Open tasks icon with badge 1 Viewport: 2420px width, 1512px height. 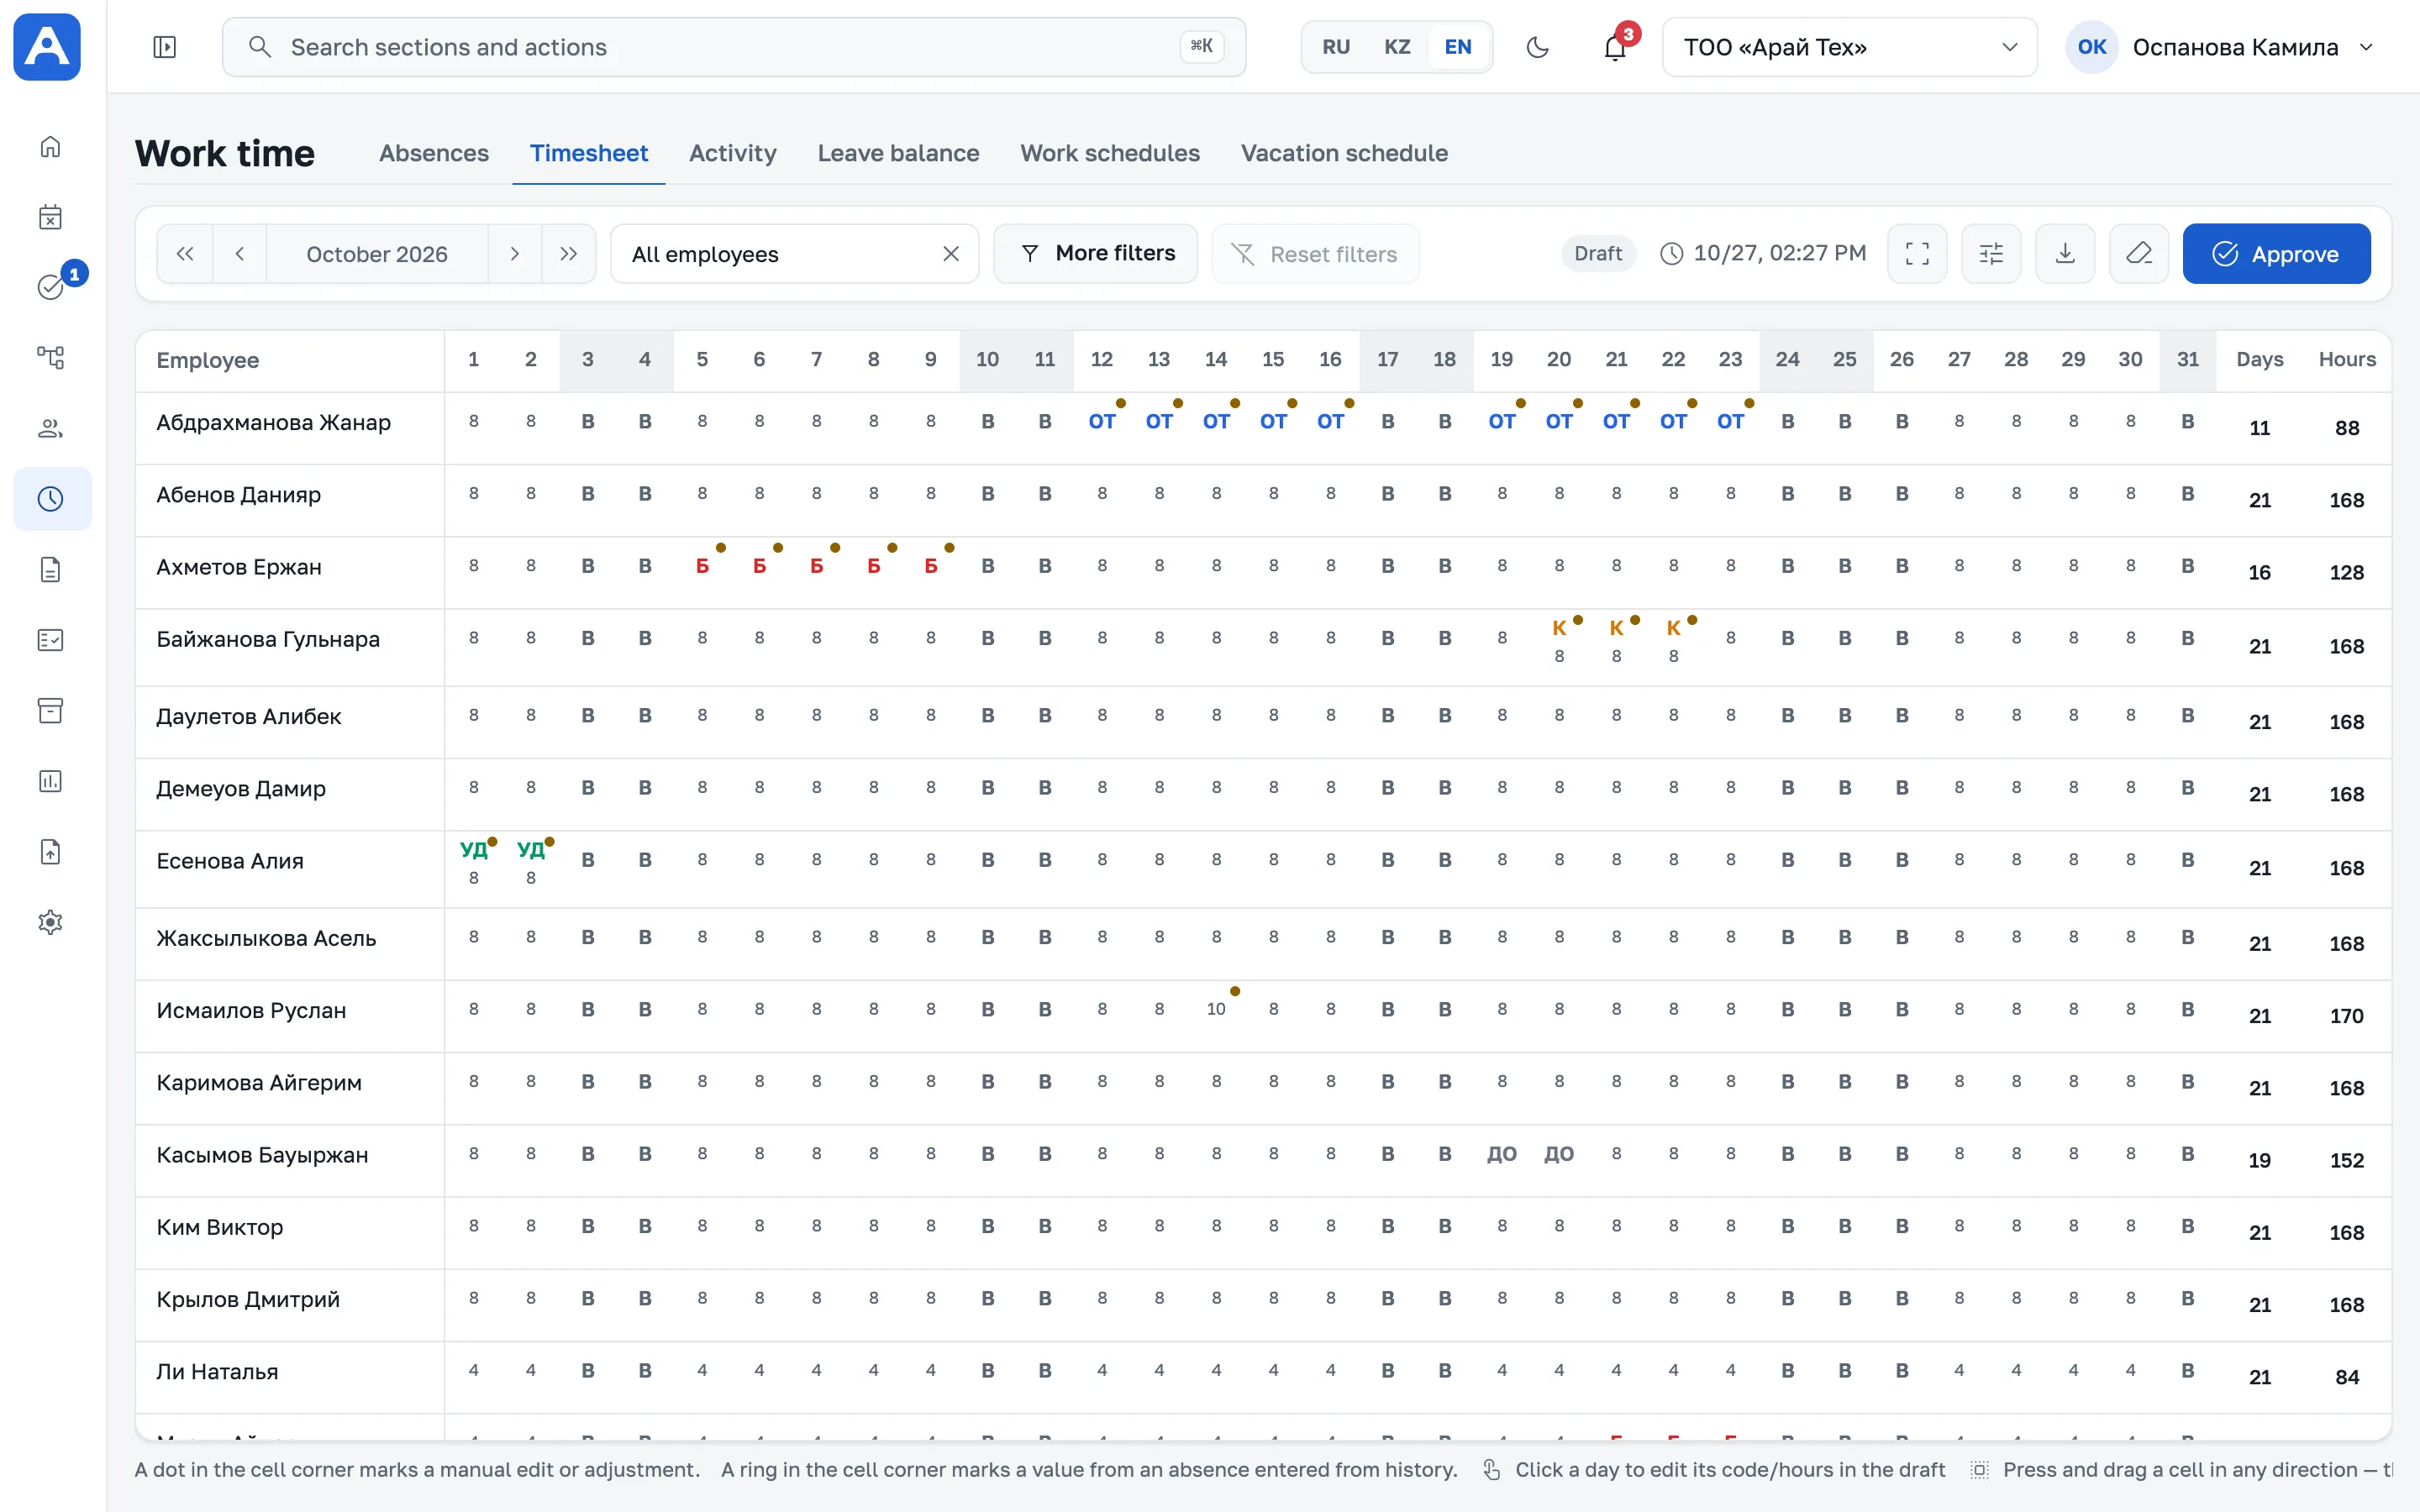[50, 287]
